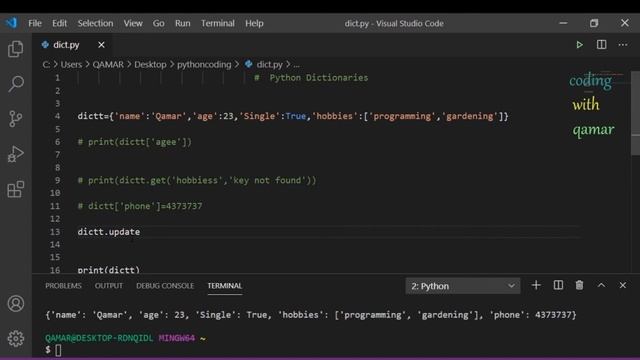Switch to the OUTPUT panel tab

(x=109, y=286)
